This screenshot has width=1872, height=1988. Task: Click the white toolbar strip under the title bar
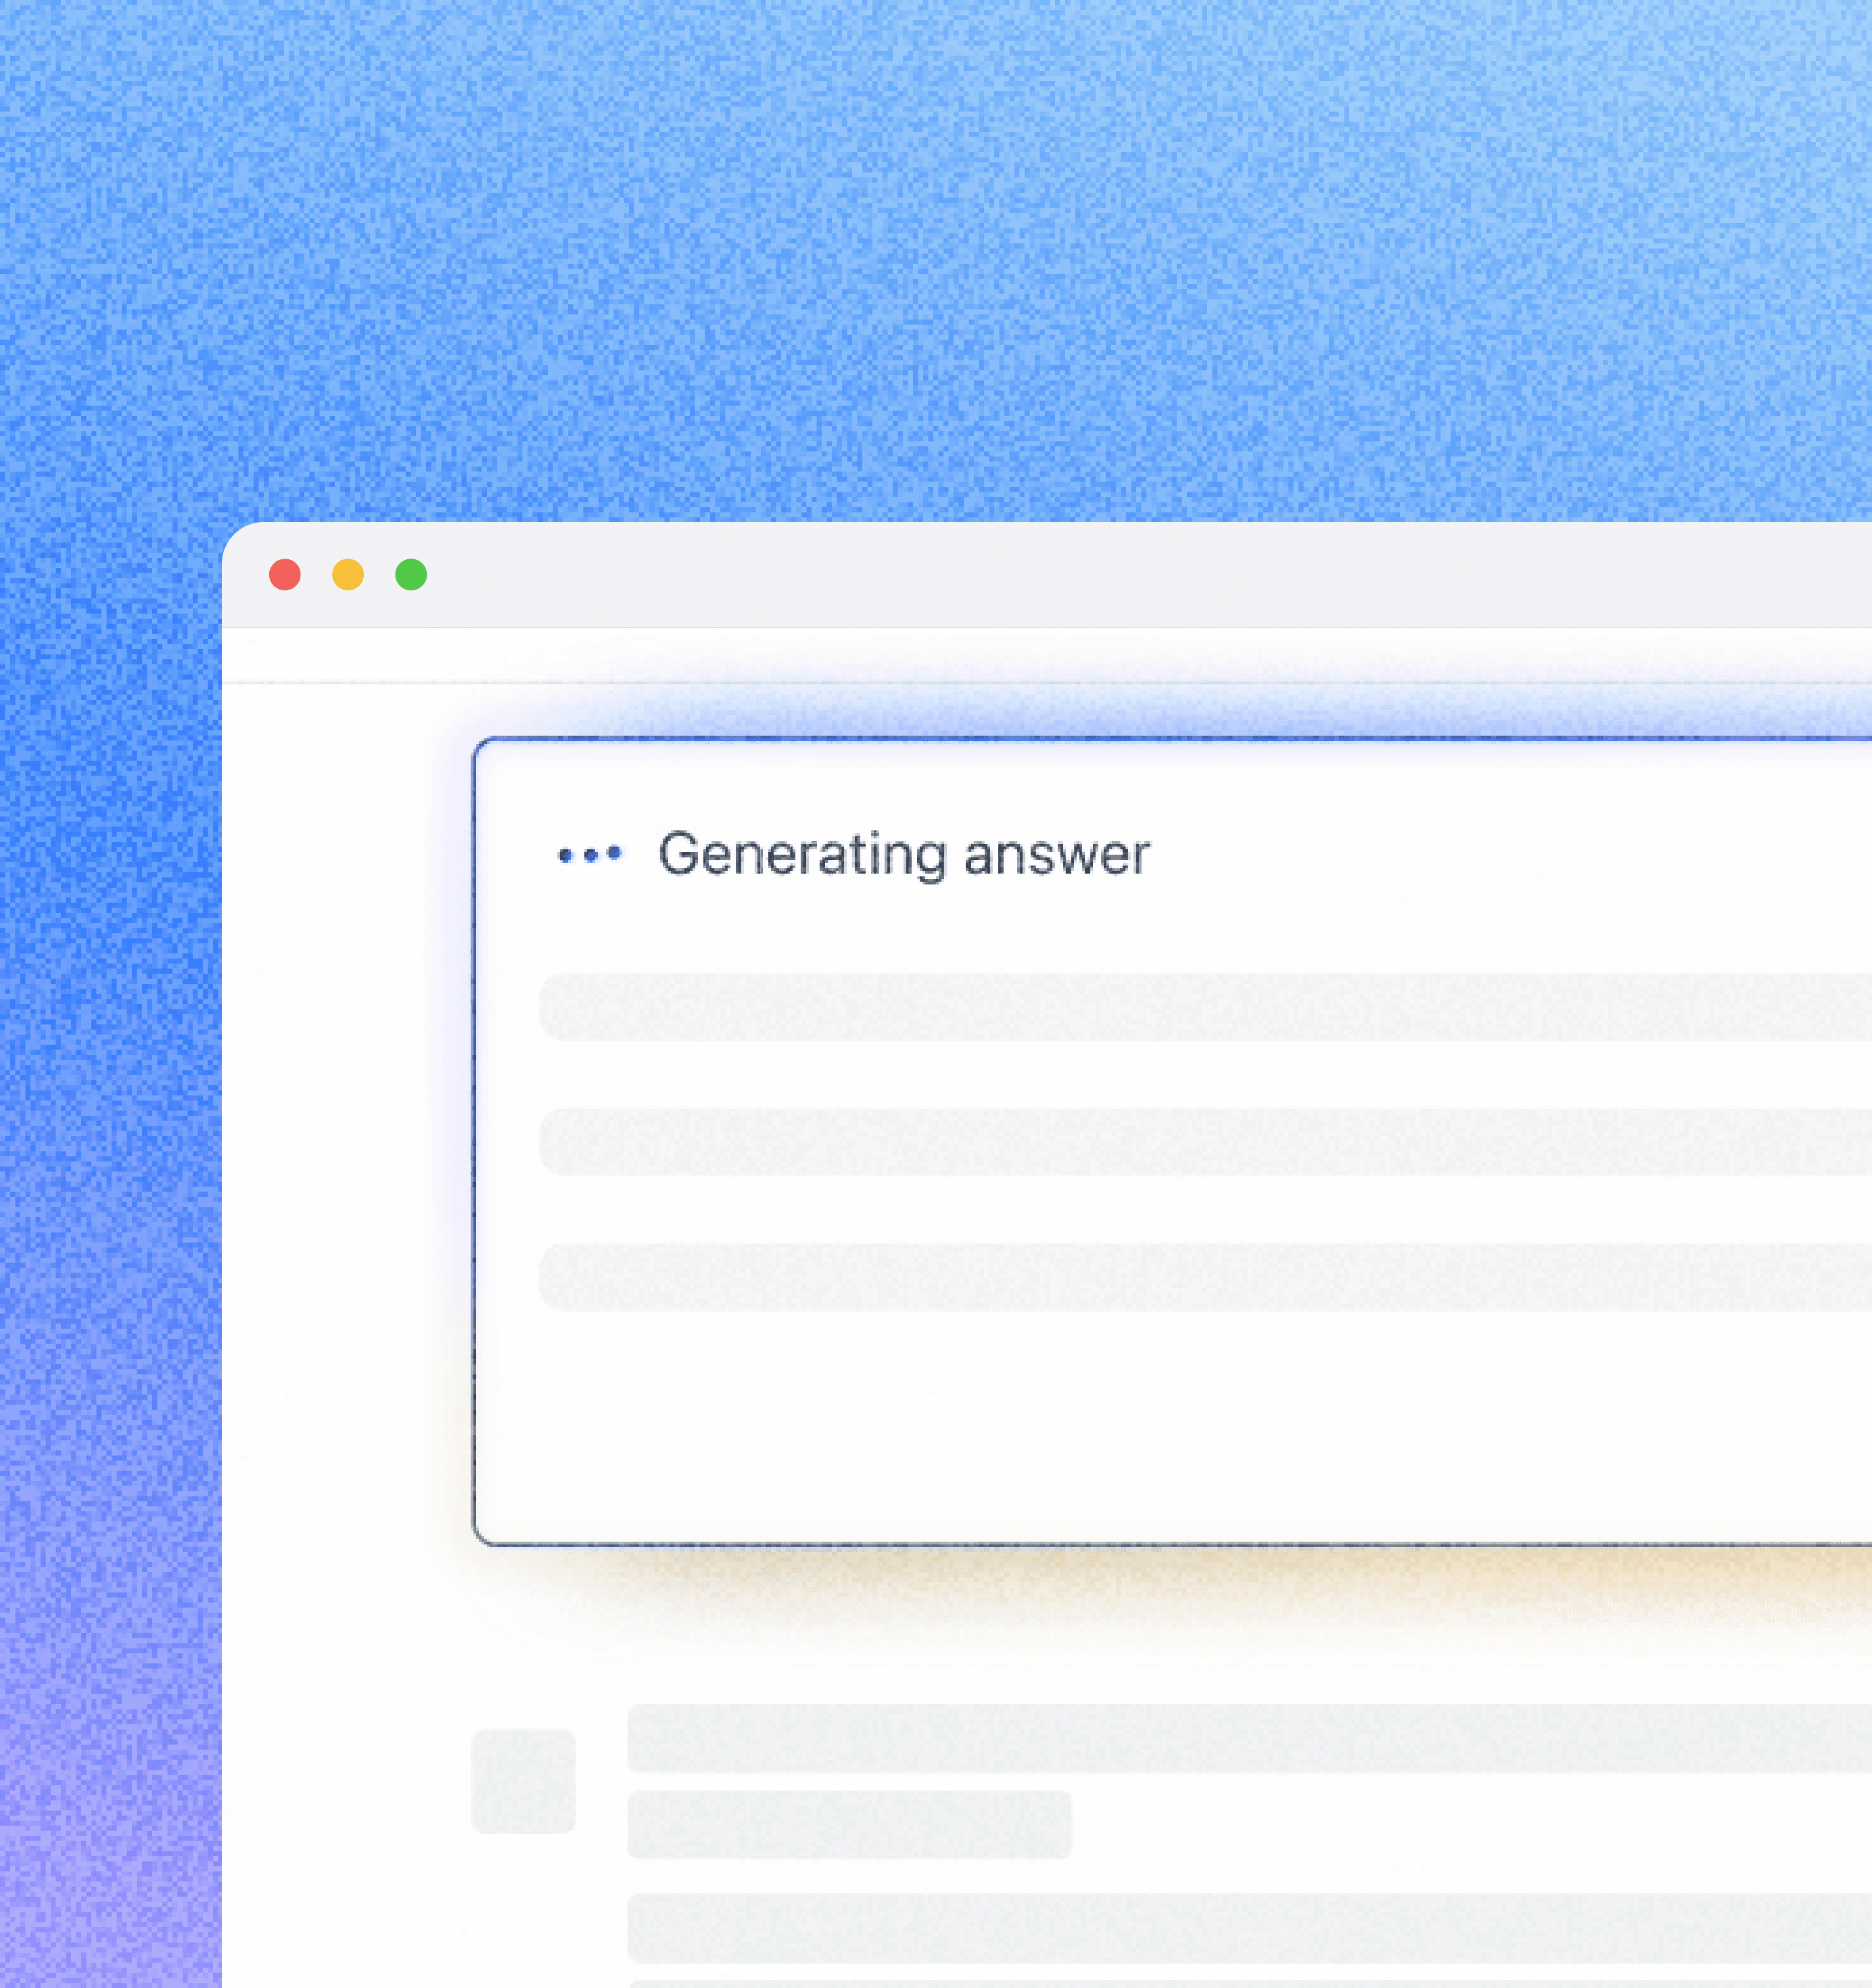coord(1000,655)
